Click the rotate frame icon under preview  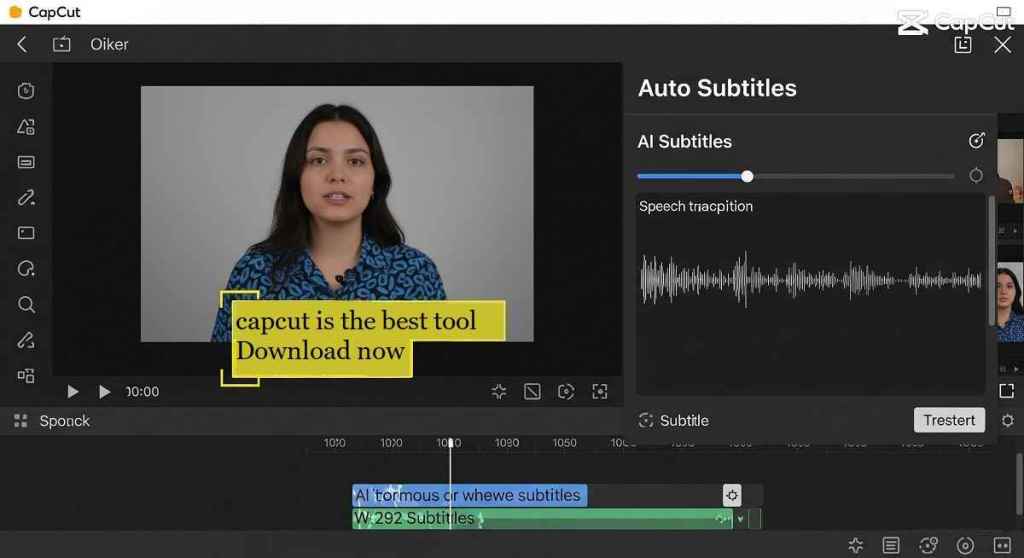(566, 391)
